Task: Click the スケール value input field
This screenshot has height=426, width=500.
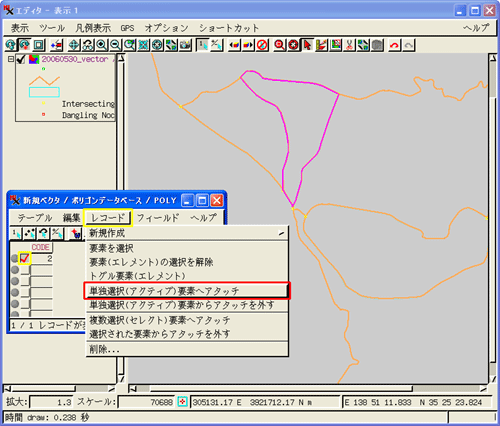Action: 146,402
